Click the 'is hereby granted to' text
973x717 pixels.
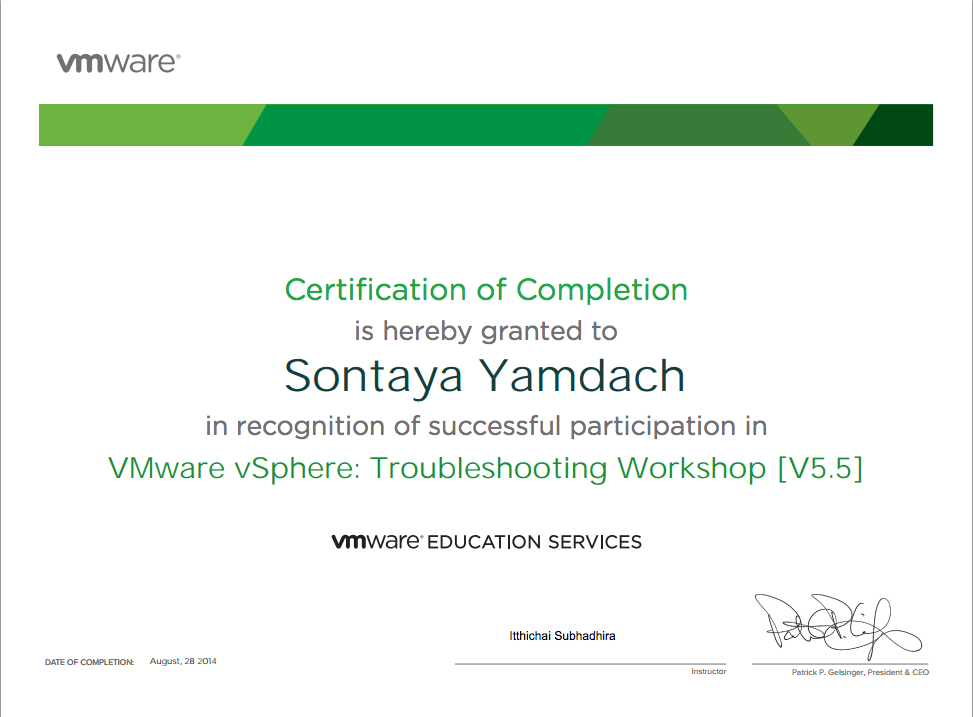pos(486,330)
